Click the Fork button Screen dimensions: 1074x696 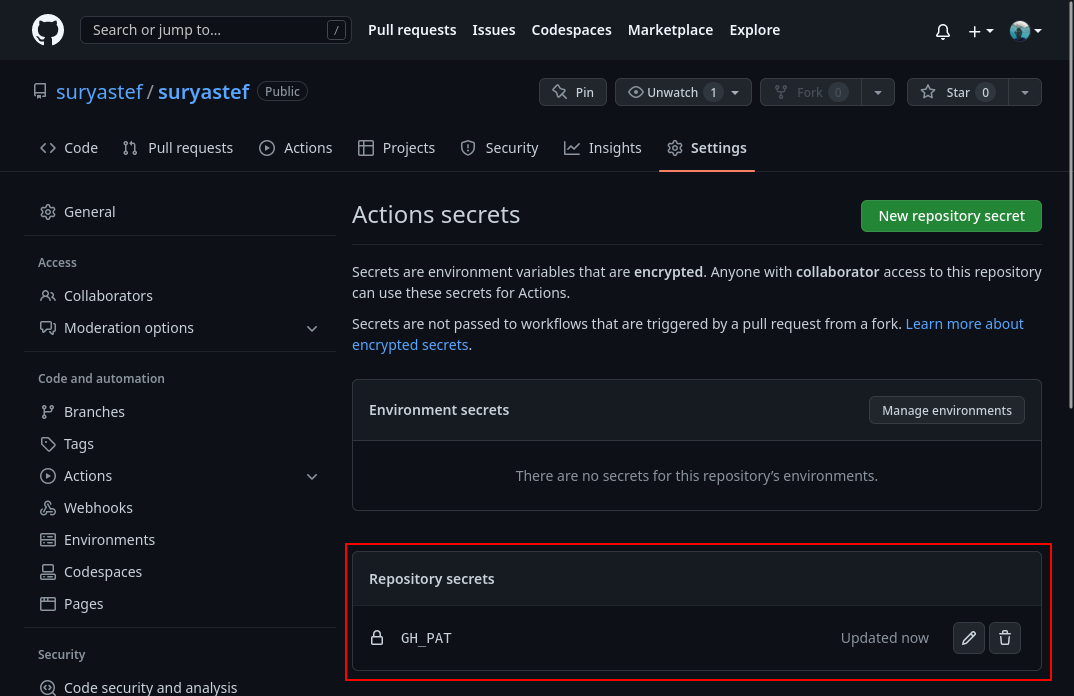pos(810,92)
